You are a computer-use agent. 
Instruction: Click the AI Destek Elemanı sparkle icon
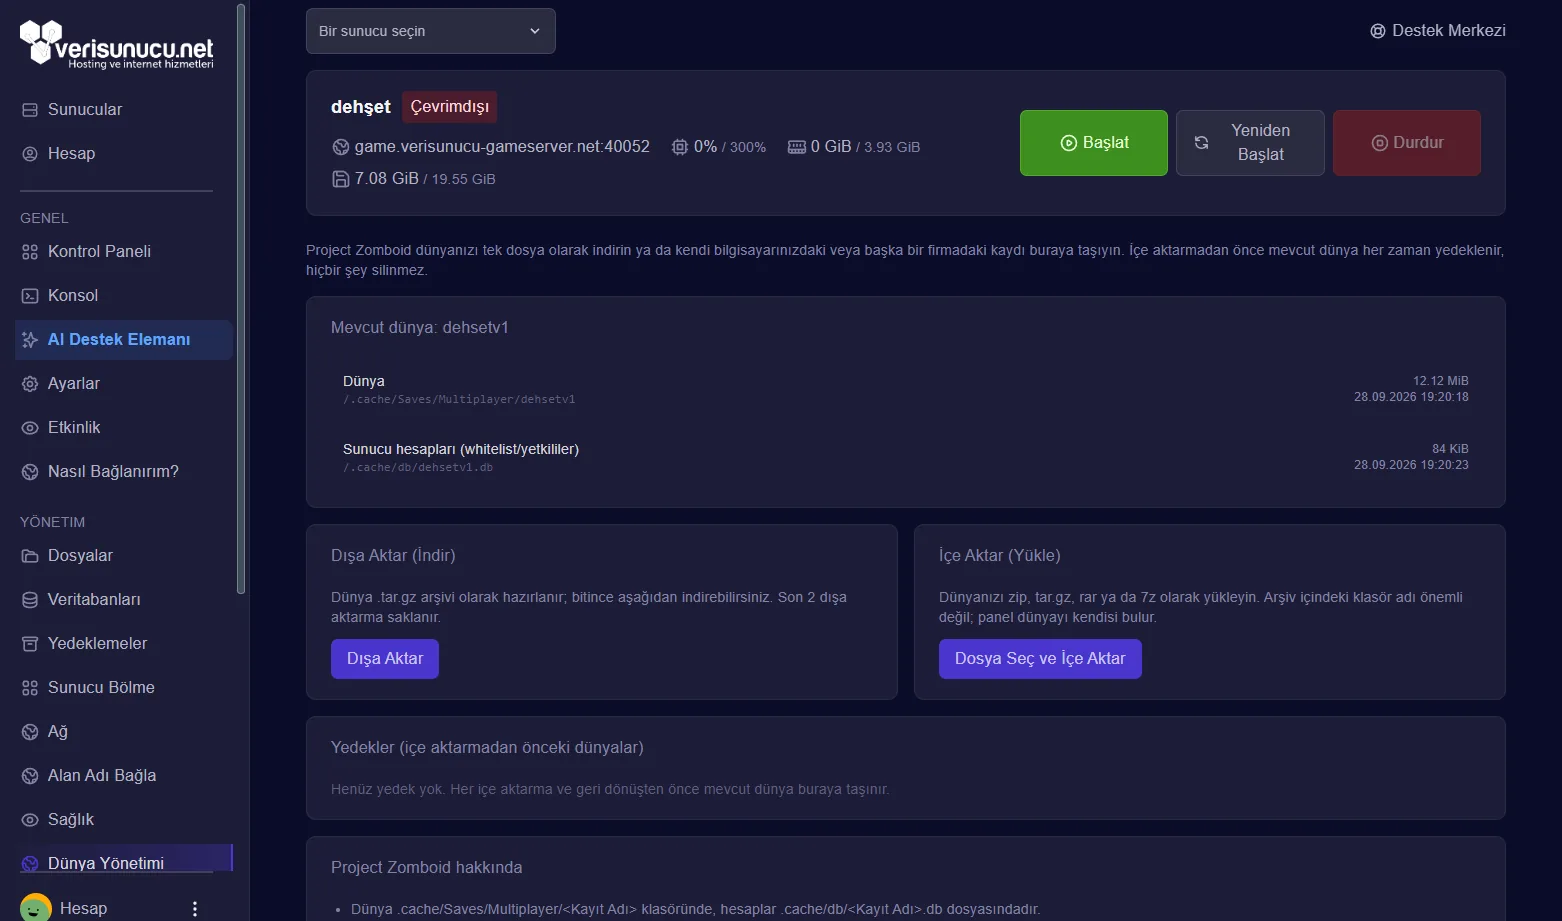[x=30, y=340]
